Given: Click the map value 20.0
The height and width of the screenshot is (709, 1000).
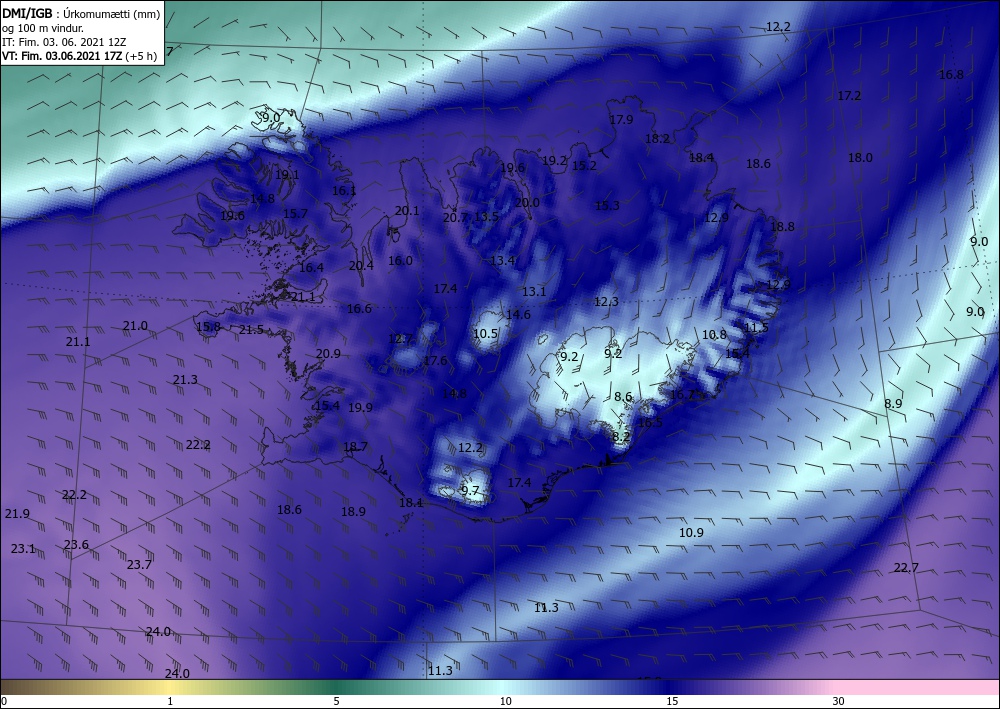Looking at the screenshot, I should 527,203.
